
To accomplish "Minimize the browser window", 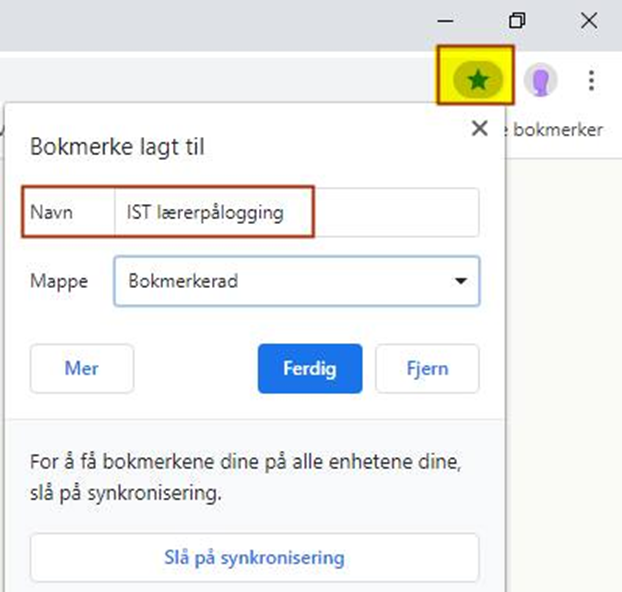I will pos(446,21).
